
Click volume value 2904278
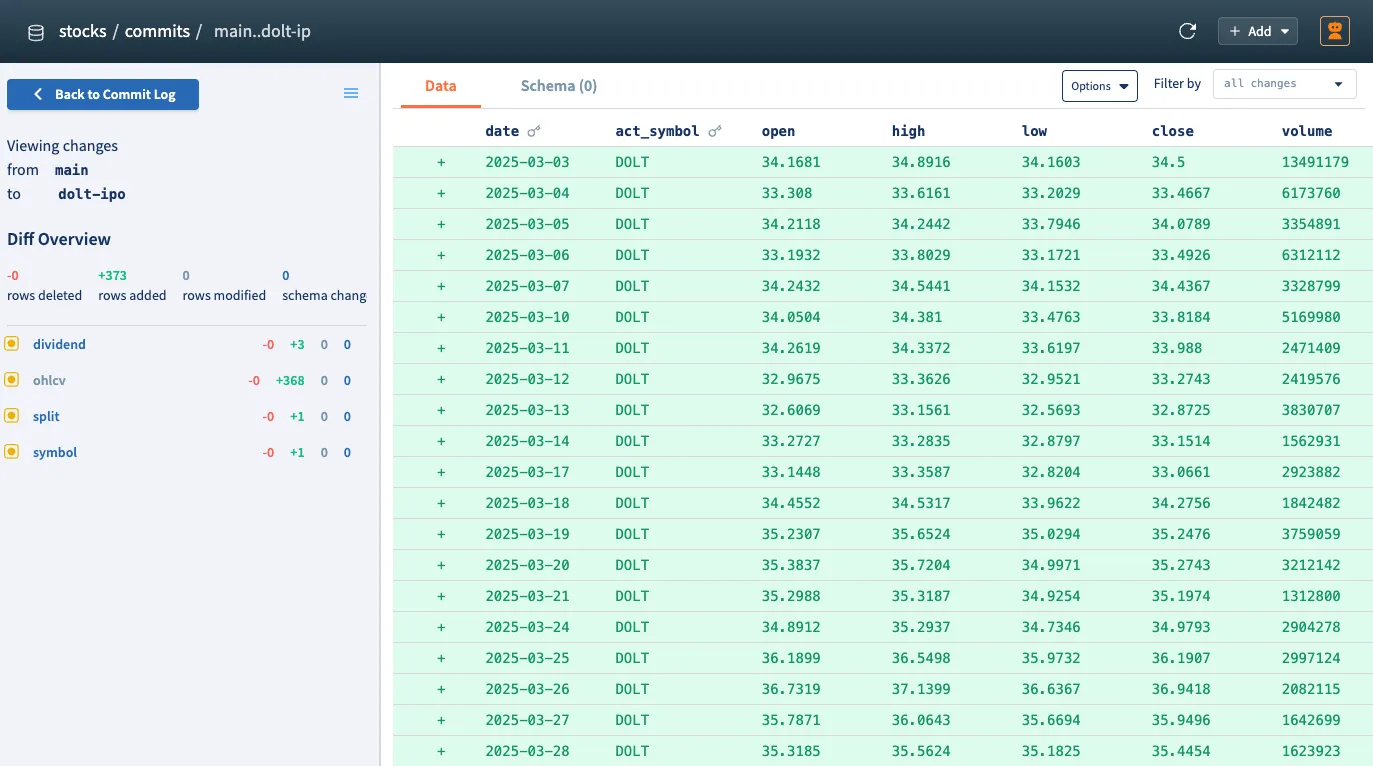click(x=1311, y=627)
